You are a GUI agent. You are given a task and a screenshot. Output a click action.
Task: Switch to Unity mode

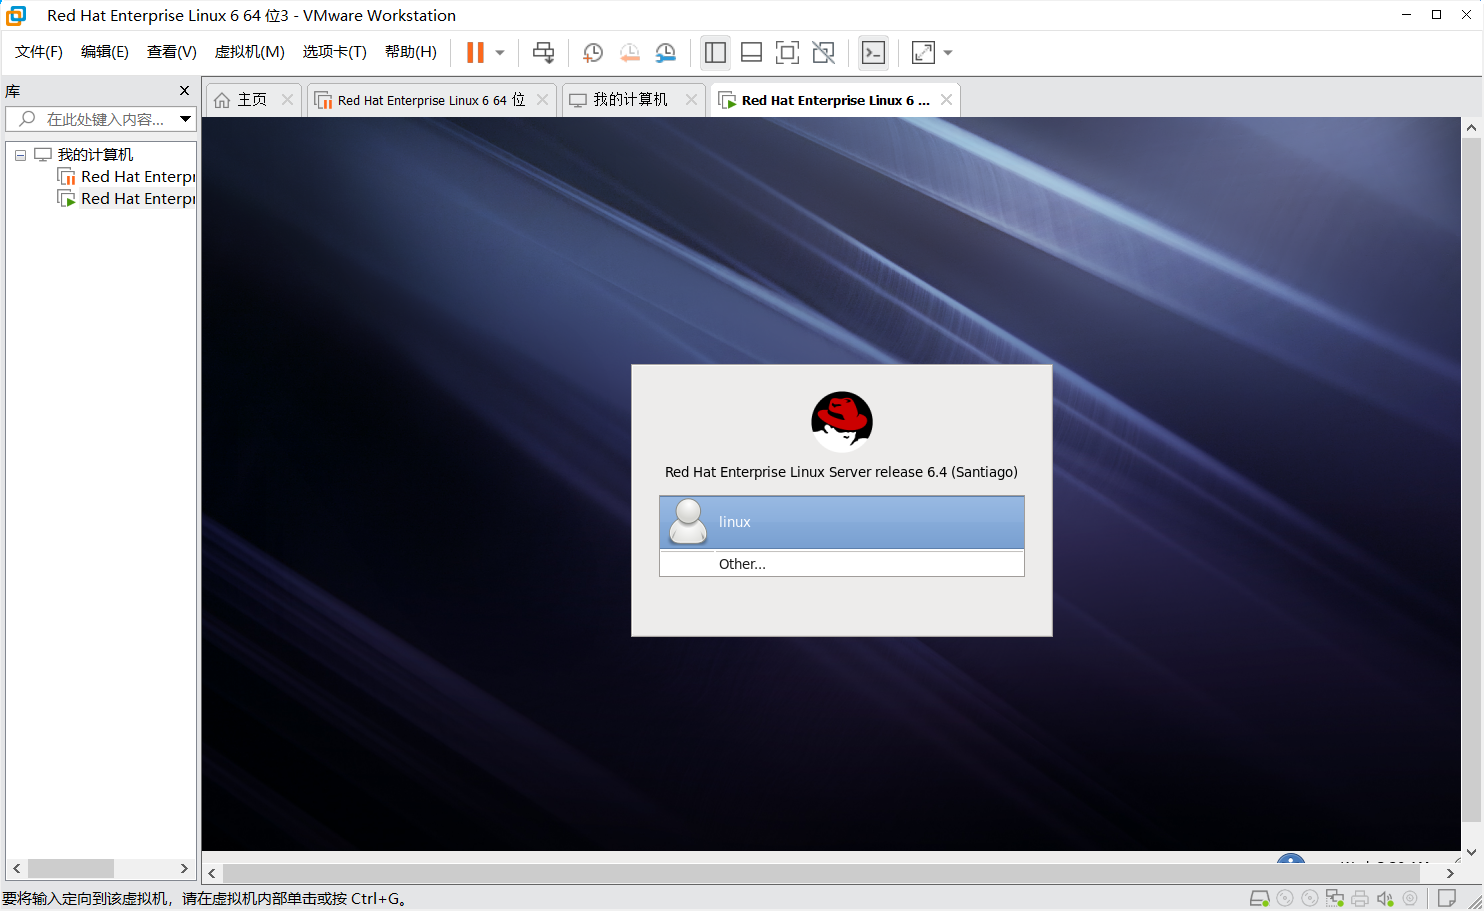(x=823, y=53)
